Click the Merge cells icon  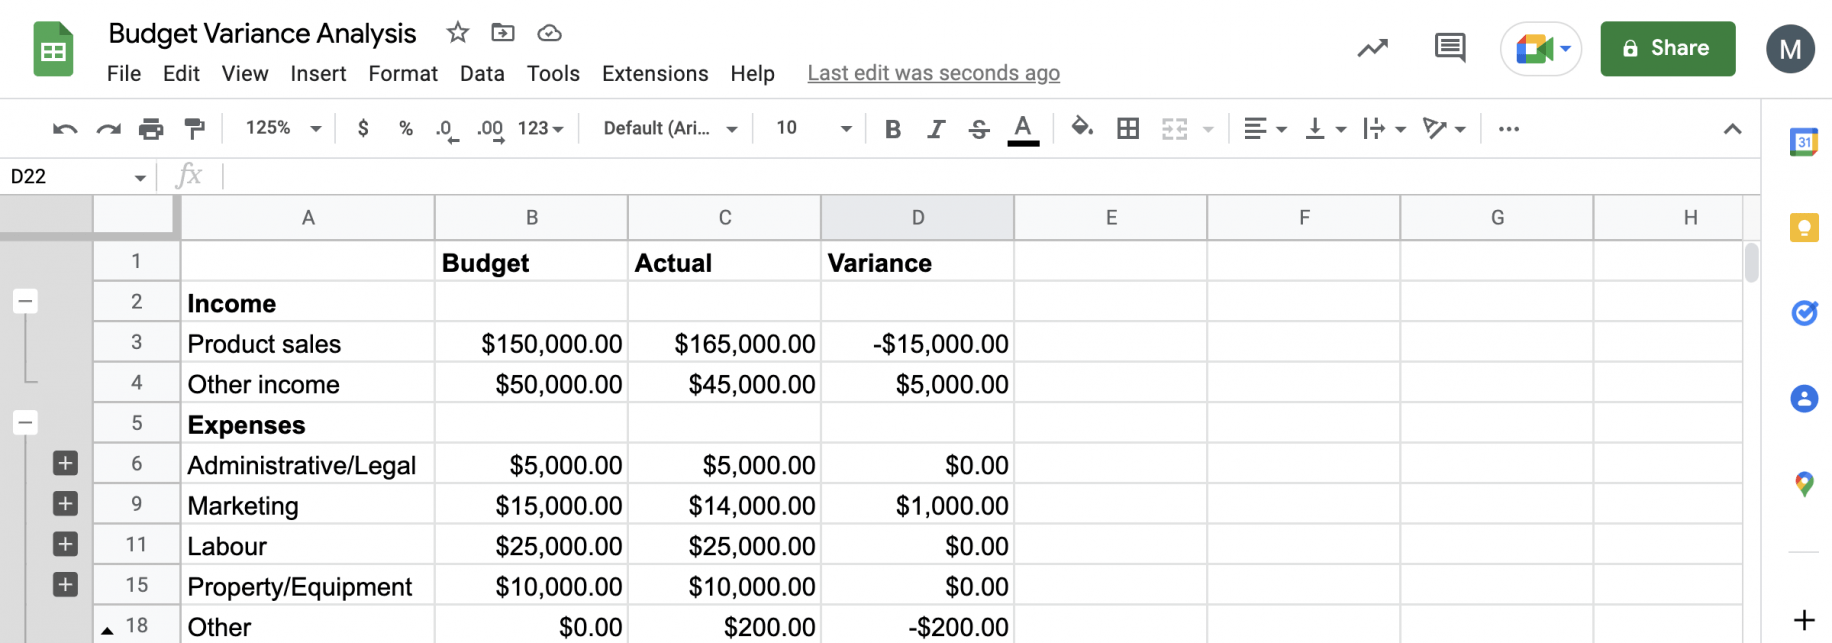[x=1174, y=129]
